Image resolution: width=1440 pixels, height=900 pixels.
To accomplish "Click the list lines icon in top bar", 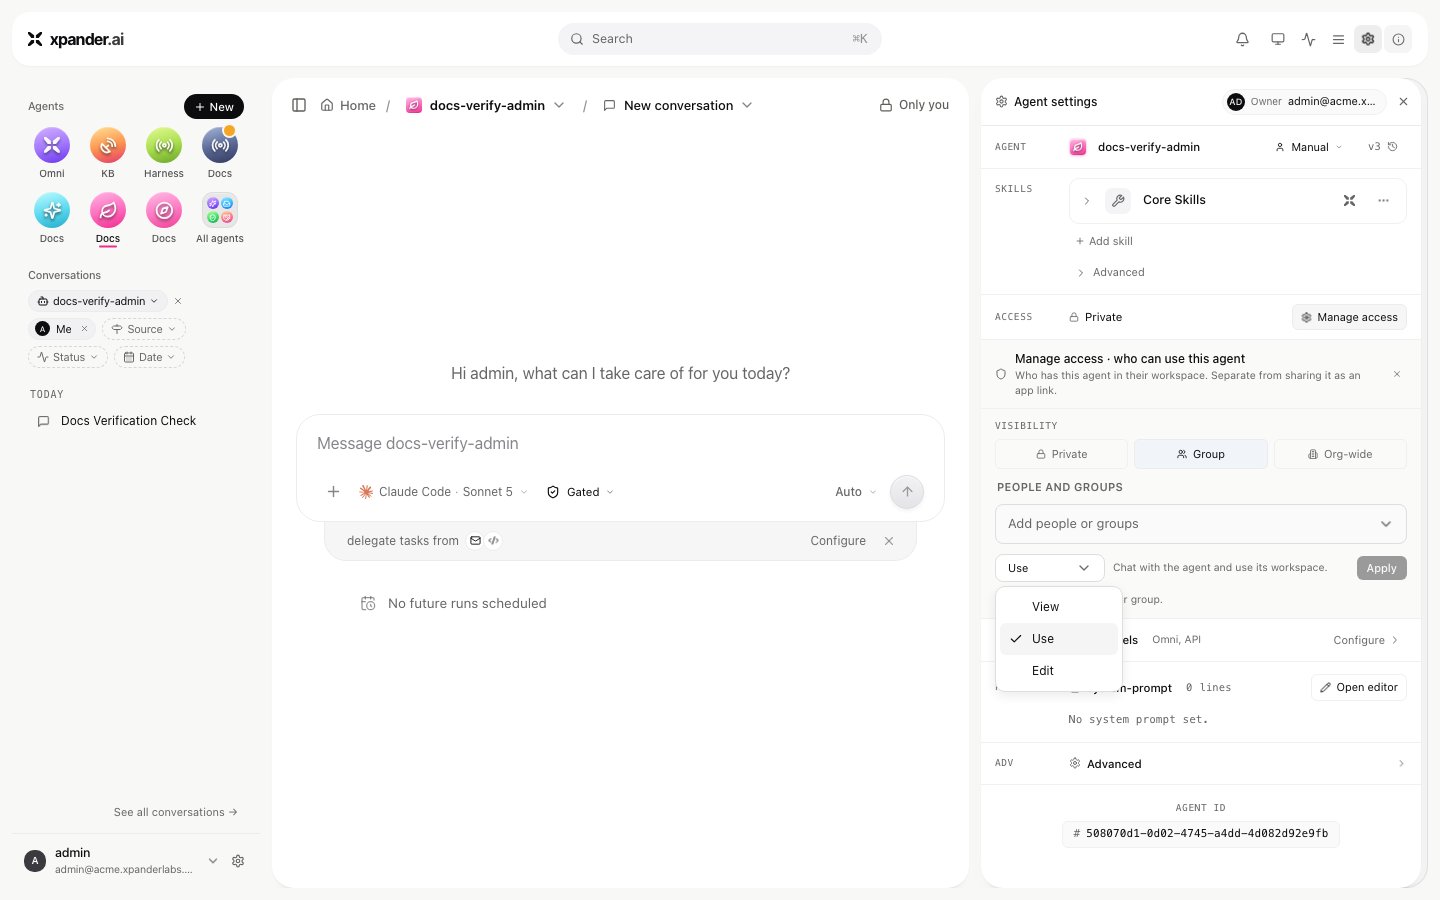I will [x=1338, y=39].
